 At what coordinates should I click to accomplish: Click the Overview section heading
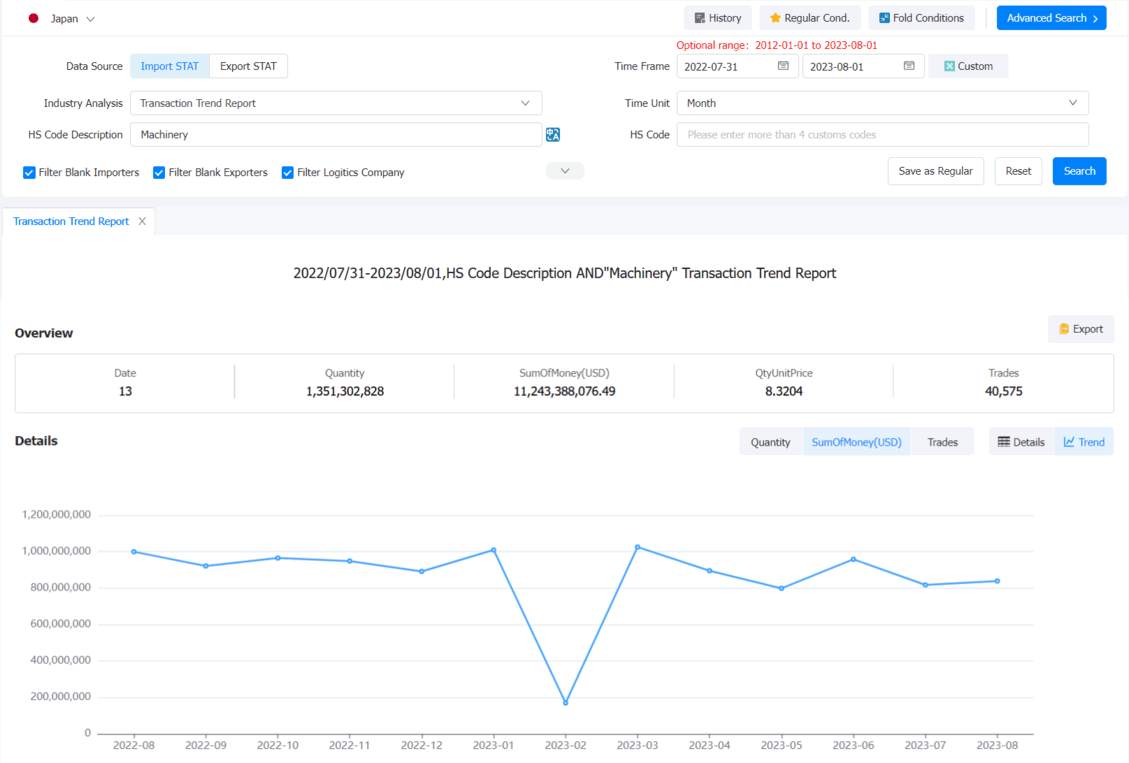point(44,333)
